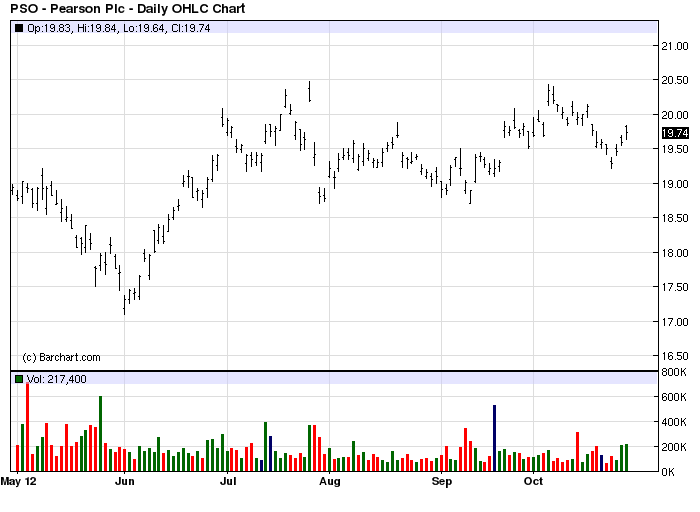Click the 'Aug' date axis label
This screenshot has height=512, width=700.
330,482
